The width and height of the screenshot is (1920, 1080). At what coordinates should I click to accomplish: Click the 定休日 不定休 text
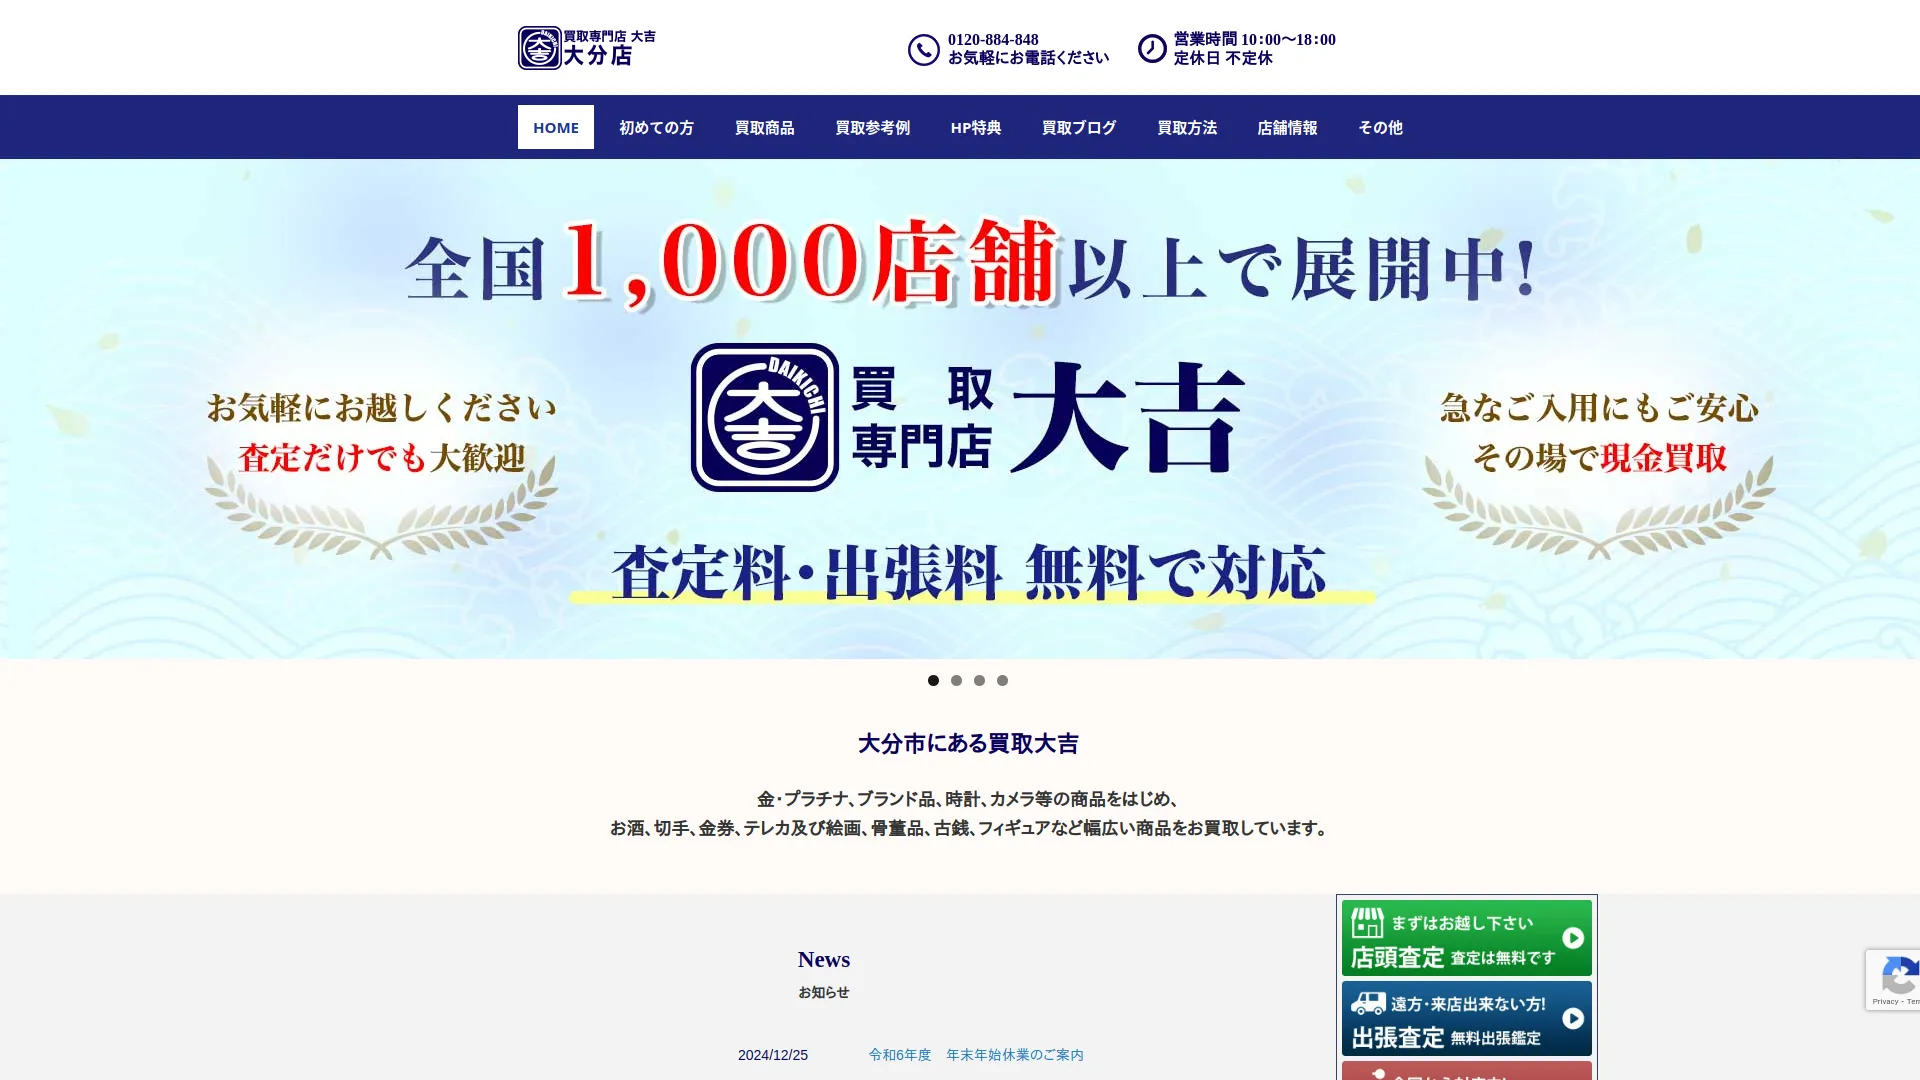coord(1223,58)
